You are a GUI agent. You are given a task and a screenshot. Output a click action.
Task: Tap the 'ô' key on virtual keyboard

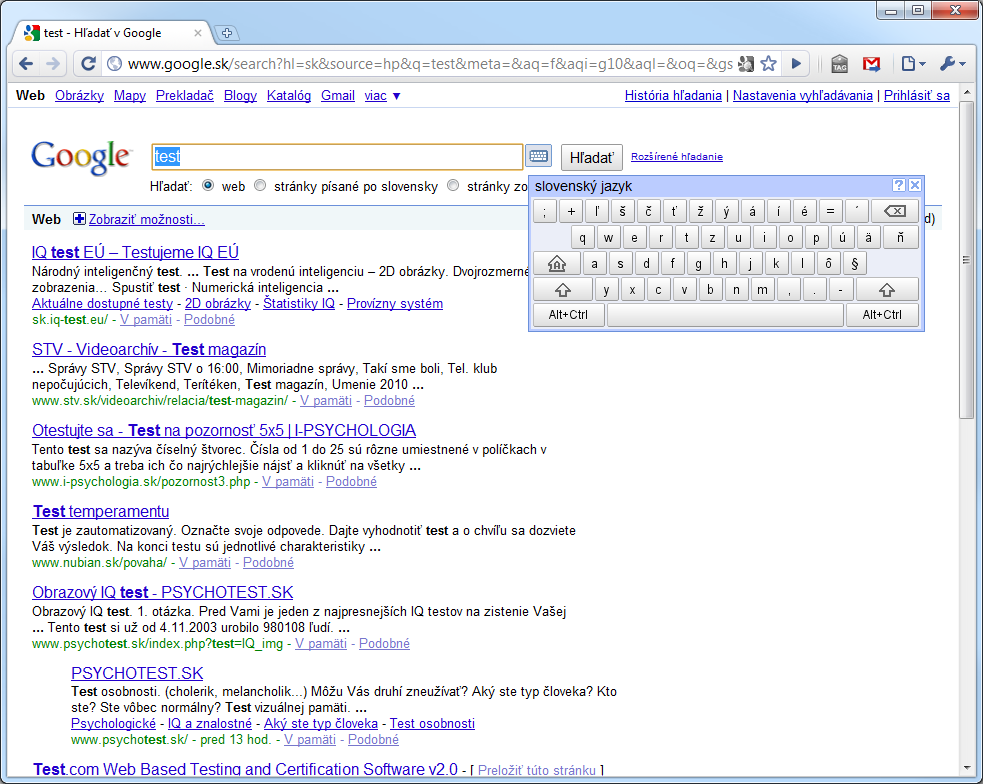(x=828, y=264)
